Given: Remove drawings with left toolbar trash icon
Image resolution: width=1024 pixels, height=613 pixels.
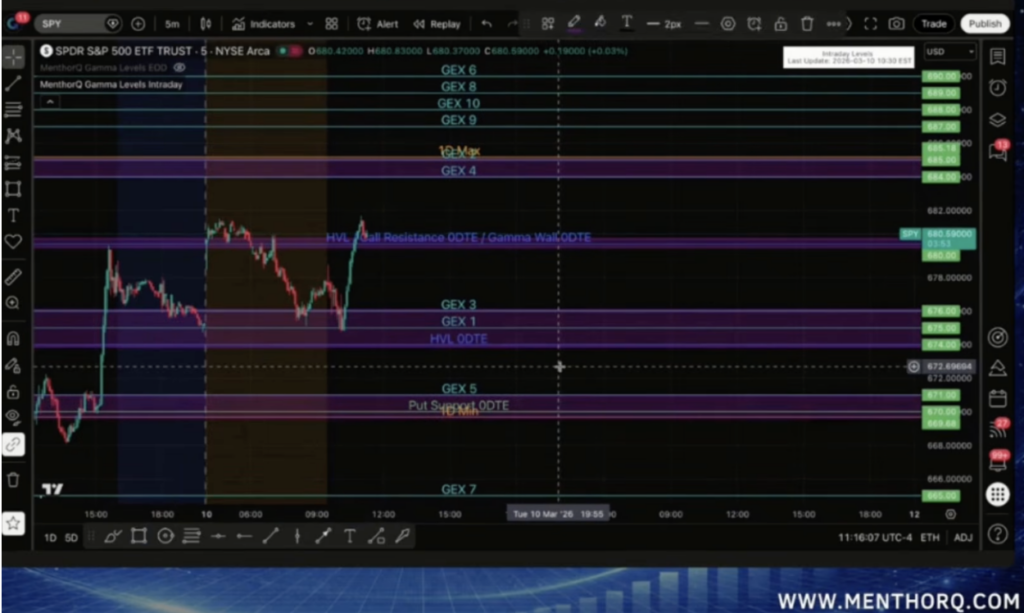Looking at the screenshot, I should (x=14, y=480).
